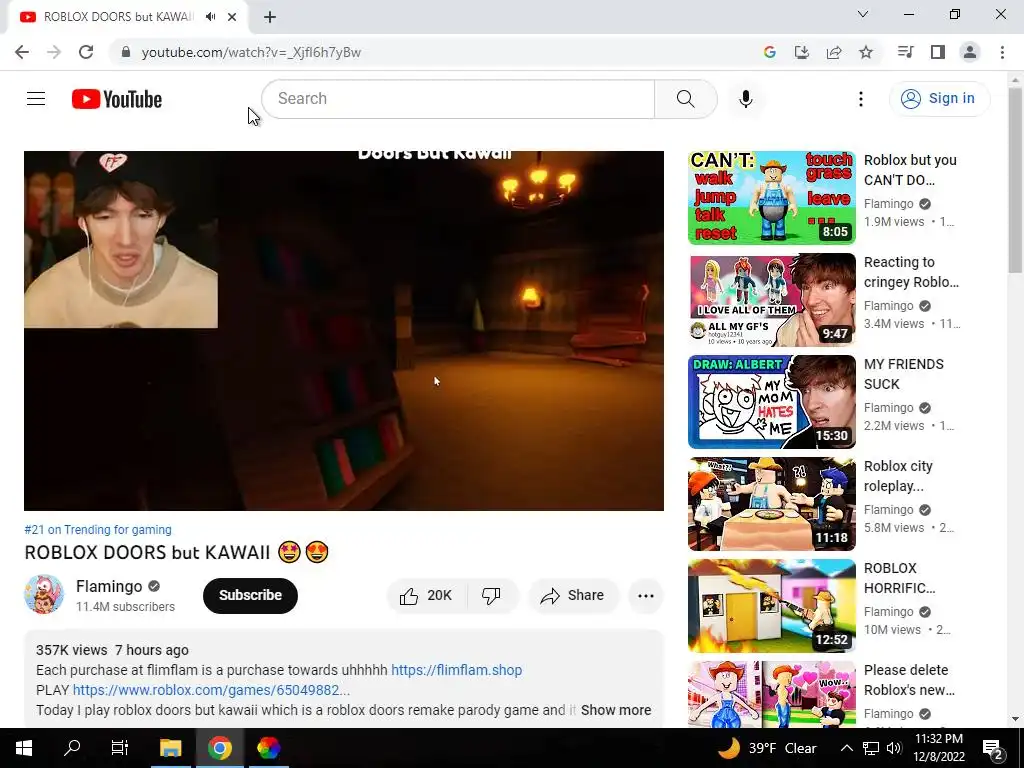Screen dimensions: 1024x768
Task: Go back in browser history
Action: point(22,52)
